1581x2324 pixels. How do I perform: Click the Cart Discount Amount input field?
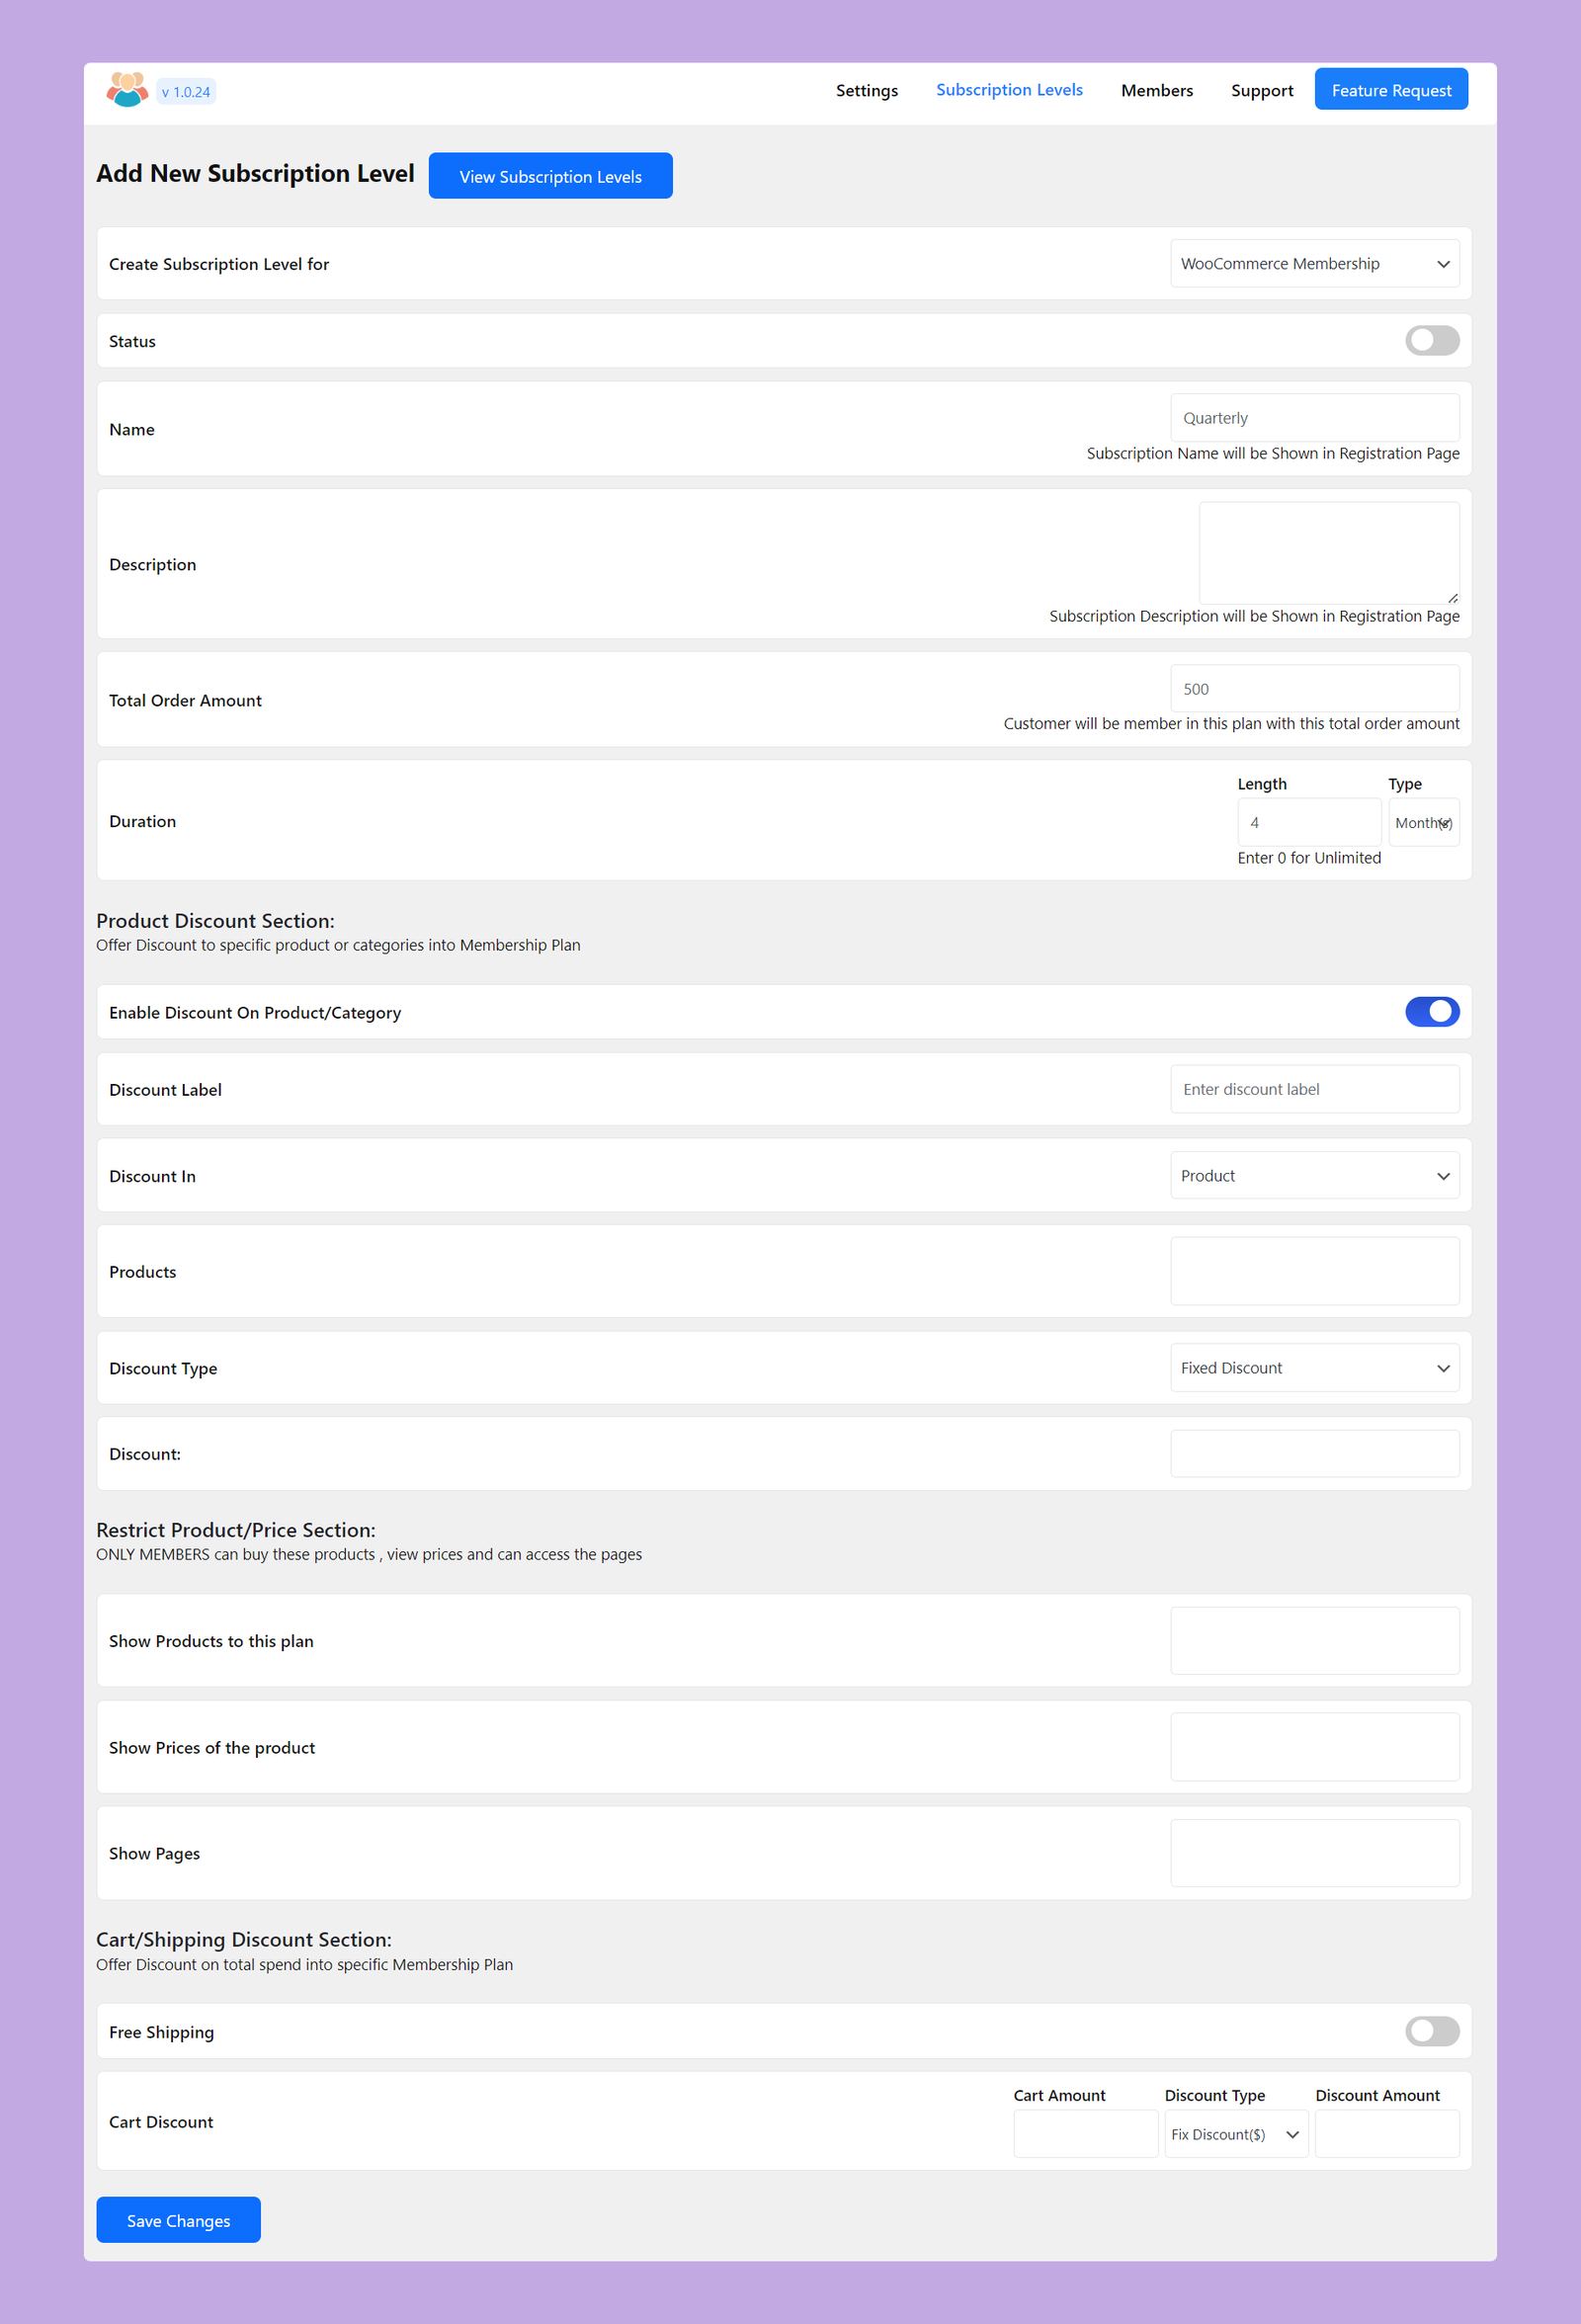click(1387, 2134)
